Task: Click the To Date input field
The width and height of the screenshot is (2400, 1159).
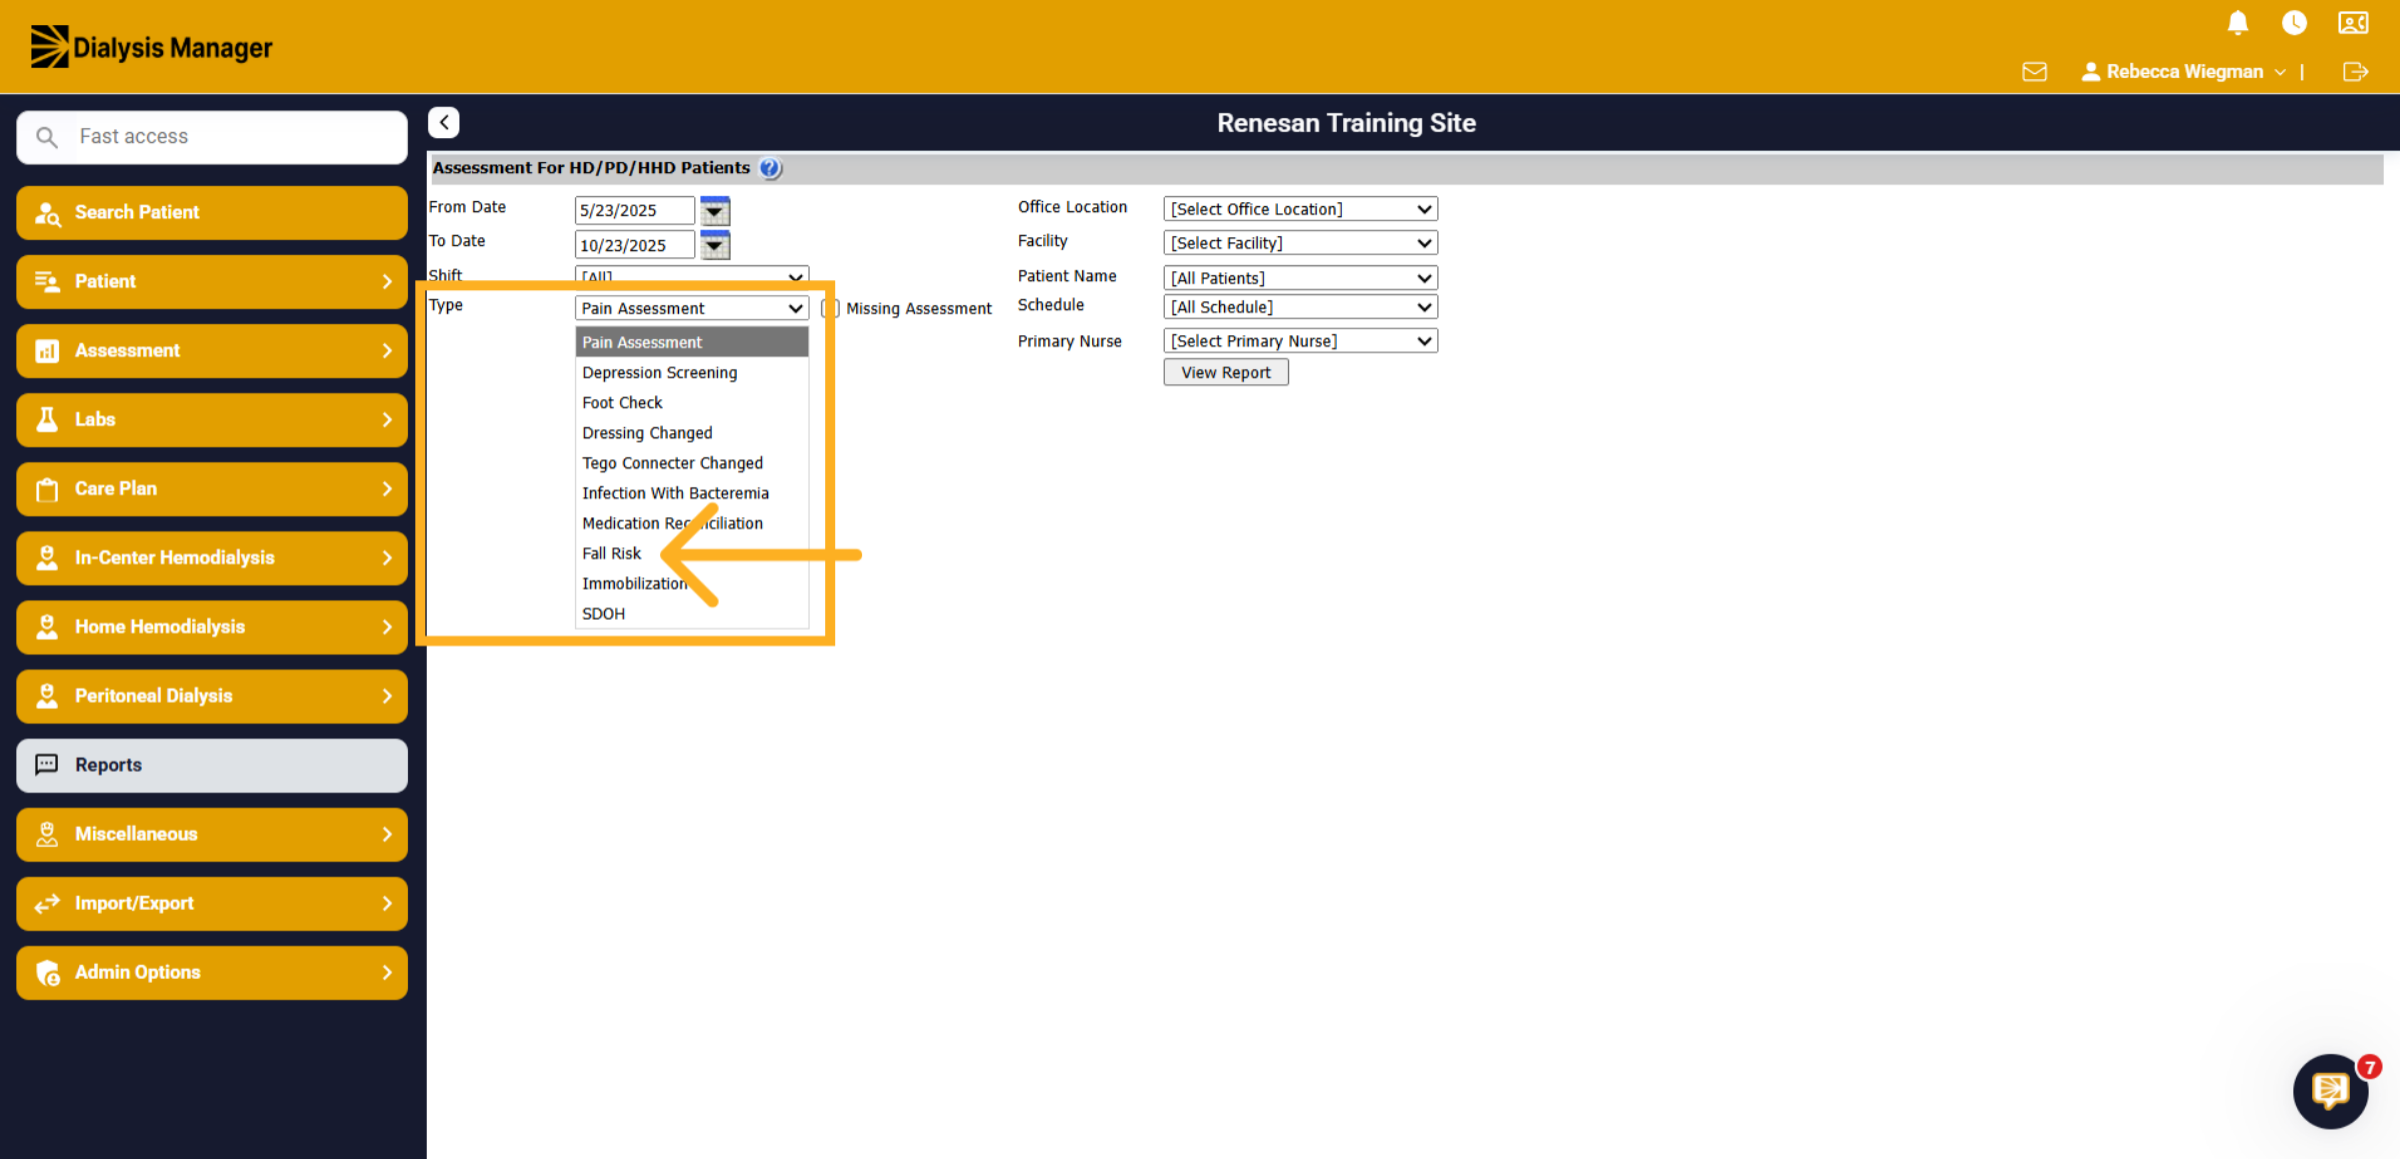Action: 634,245
